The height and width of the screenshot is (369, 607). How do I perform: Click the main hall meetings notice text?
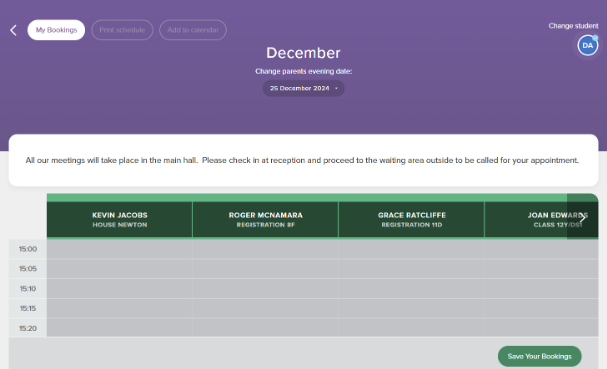point(302,160)
